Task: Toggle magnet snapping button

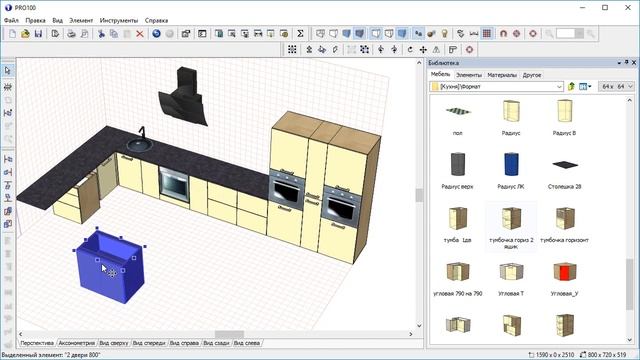Action: pos(503,34)
